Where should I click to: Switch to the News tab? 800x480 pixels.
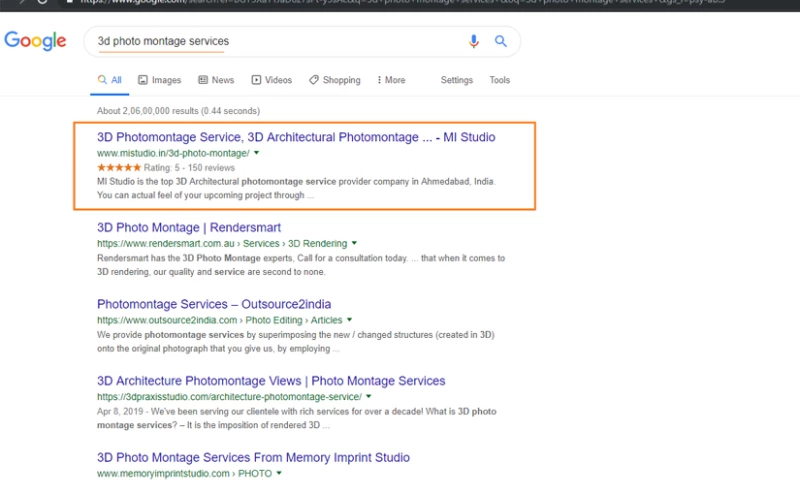(216, 80)
